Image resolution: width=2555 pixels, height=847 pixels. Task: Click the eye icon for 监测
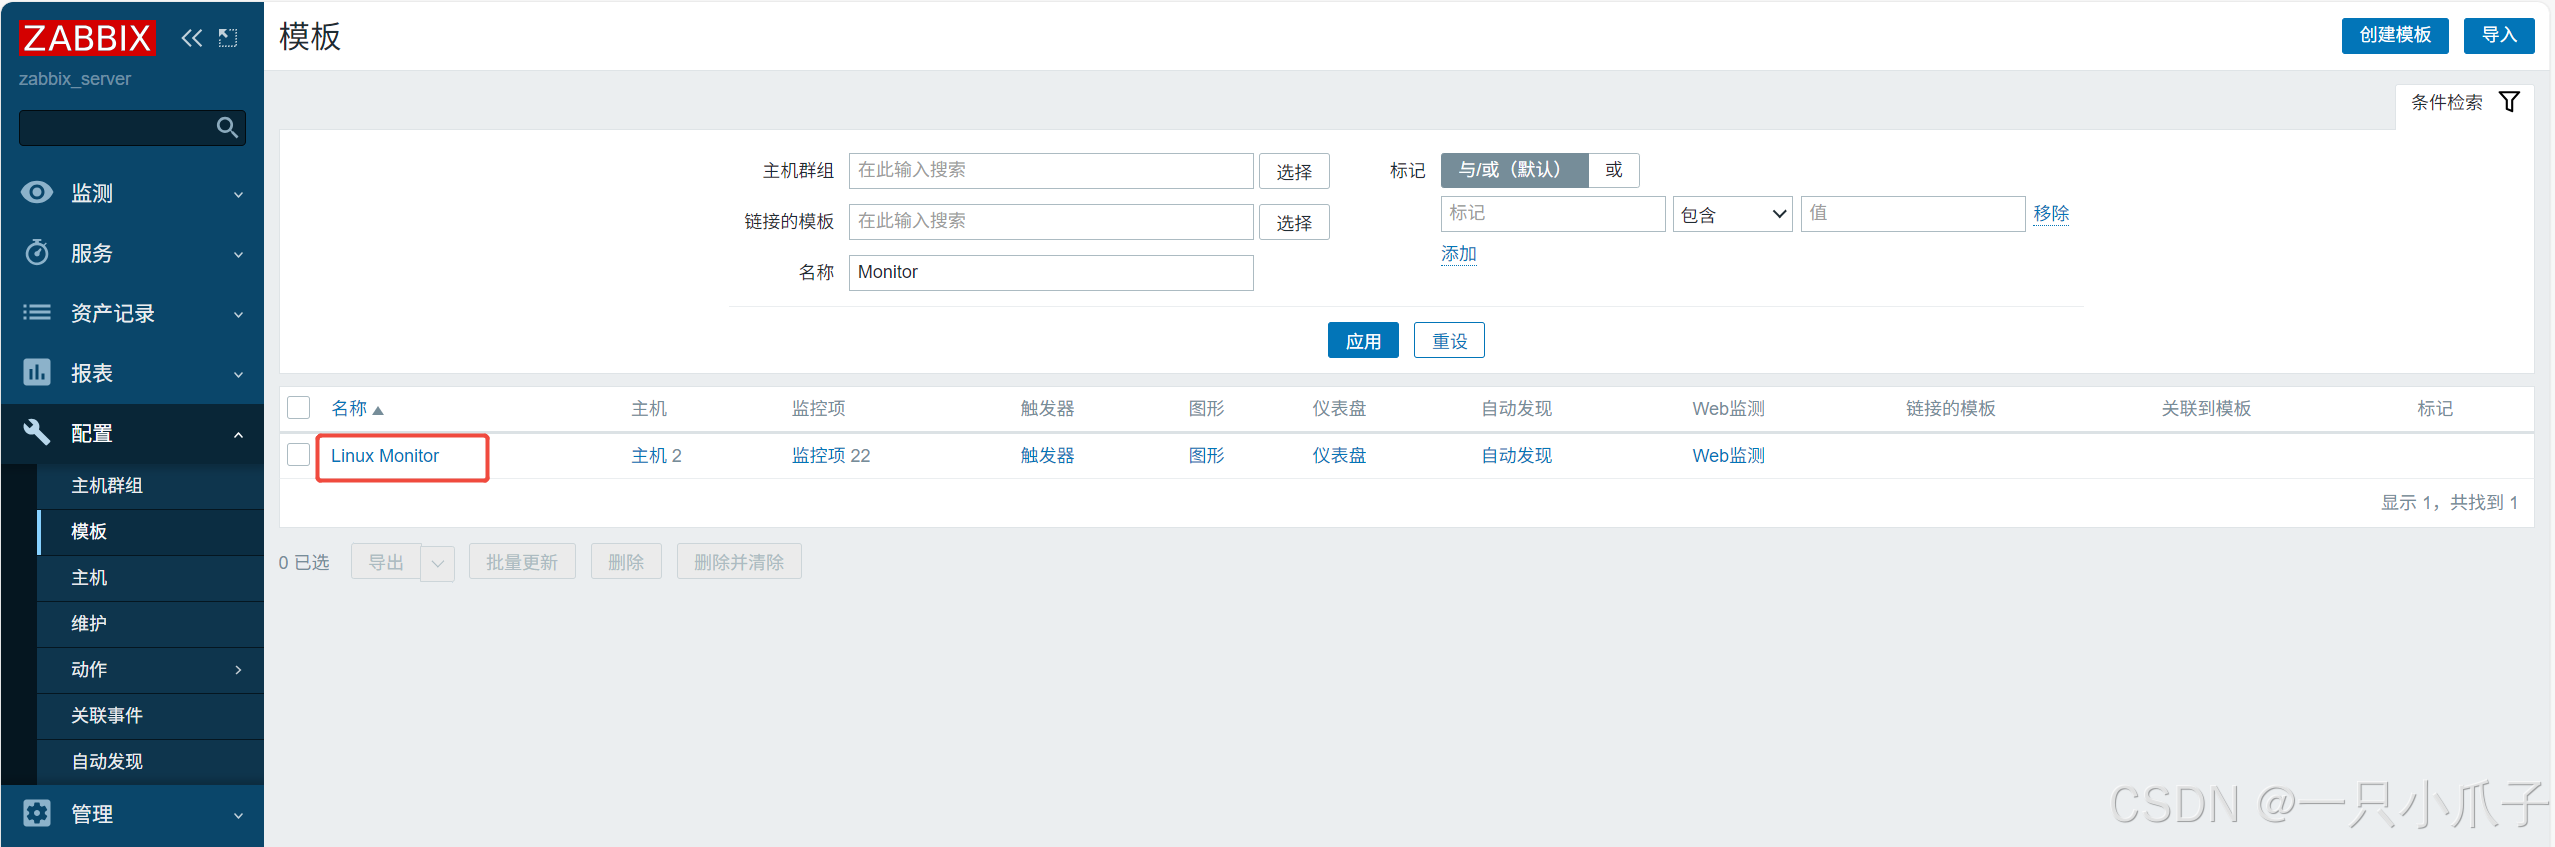click(x=37, y=192)
